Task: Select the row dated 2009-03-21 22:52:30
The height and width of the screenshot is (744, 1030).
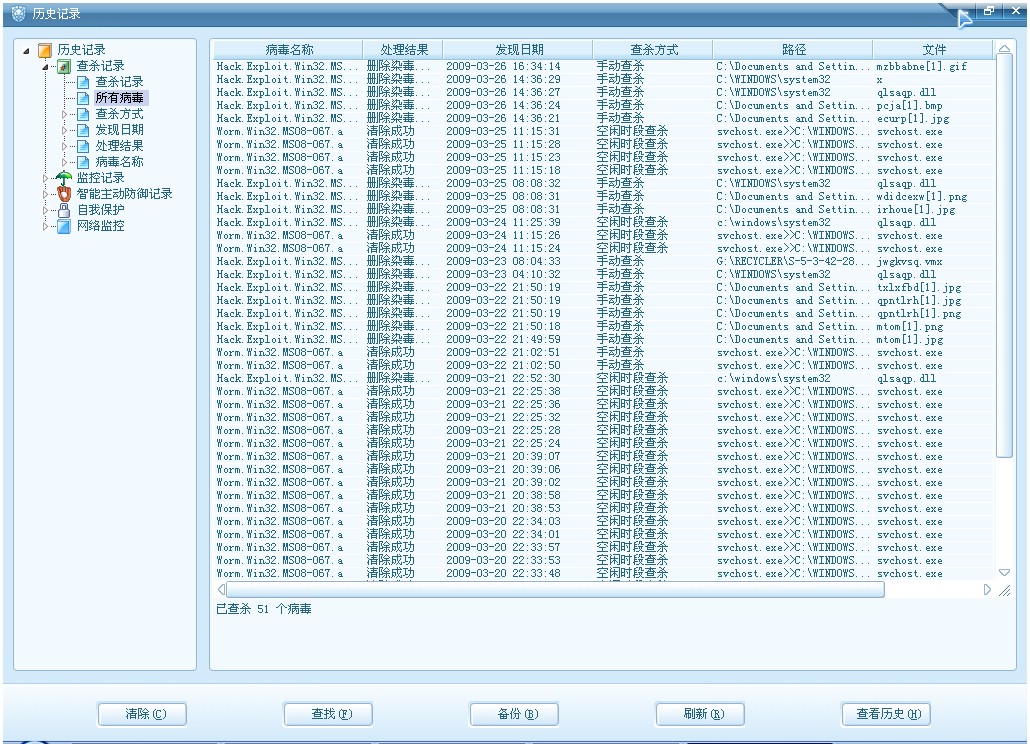Action: click(604, 378)
